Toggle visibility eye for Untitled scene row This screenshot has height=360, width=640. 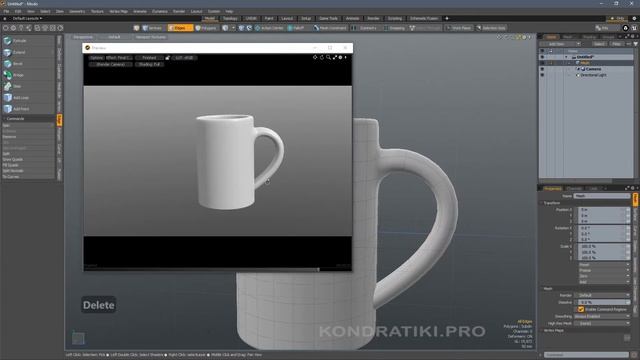point(542,57)
